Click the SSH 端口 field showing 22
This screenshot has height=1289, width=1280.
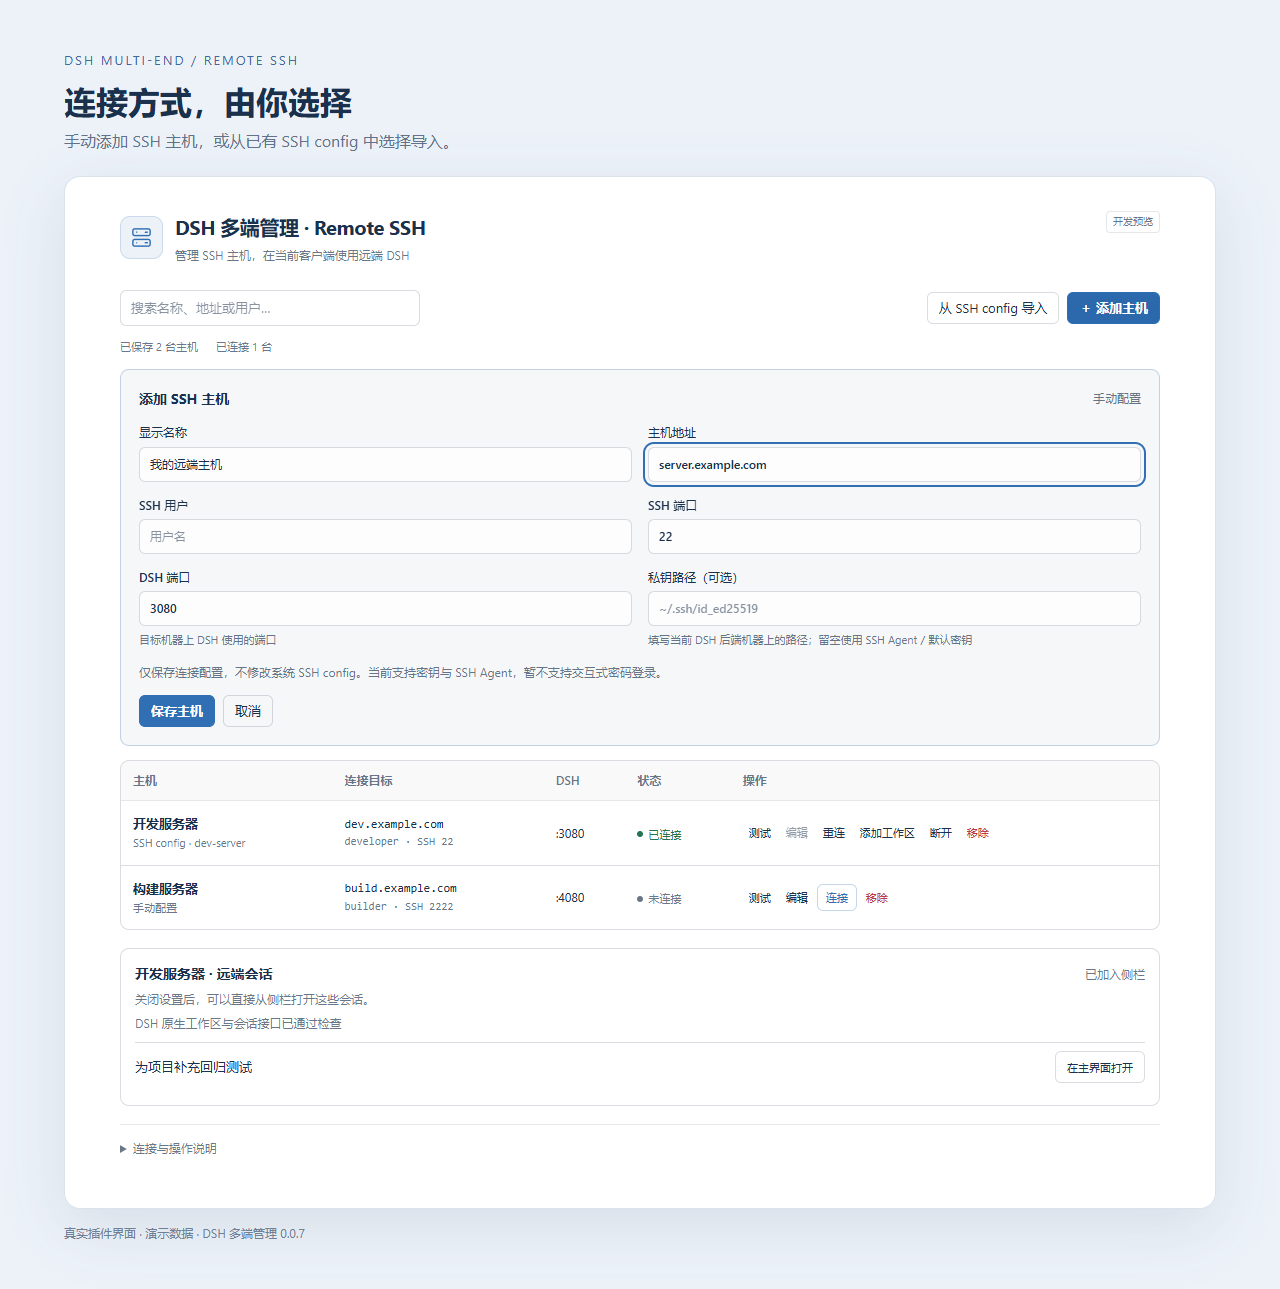click(x=894, y=536)
